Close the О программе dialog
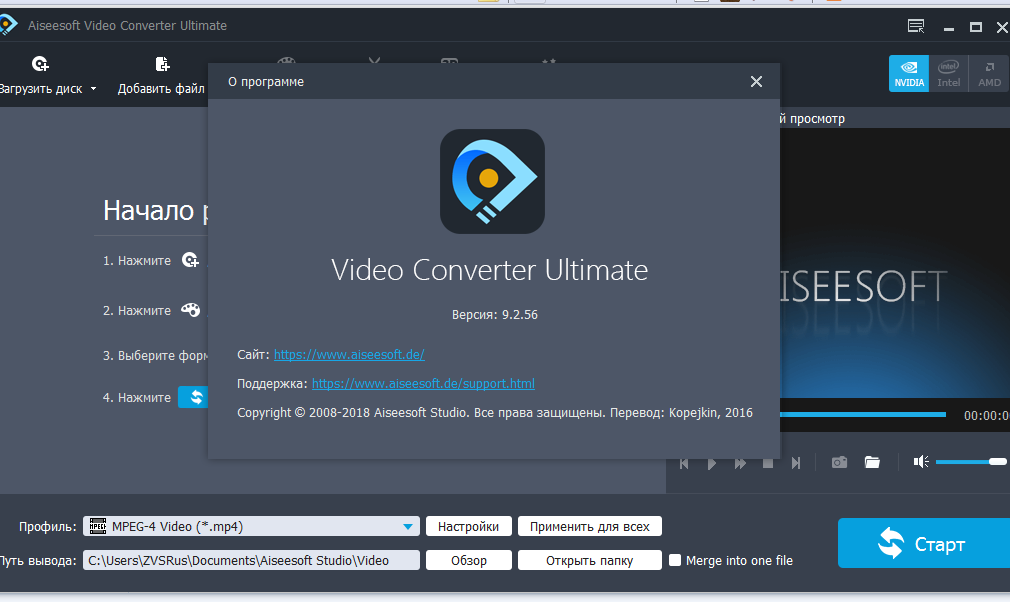The image size is (1010, 602). point(756,82)
